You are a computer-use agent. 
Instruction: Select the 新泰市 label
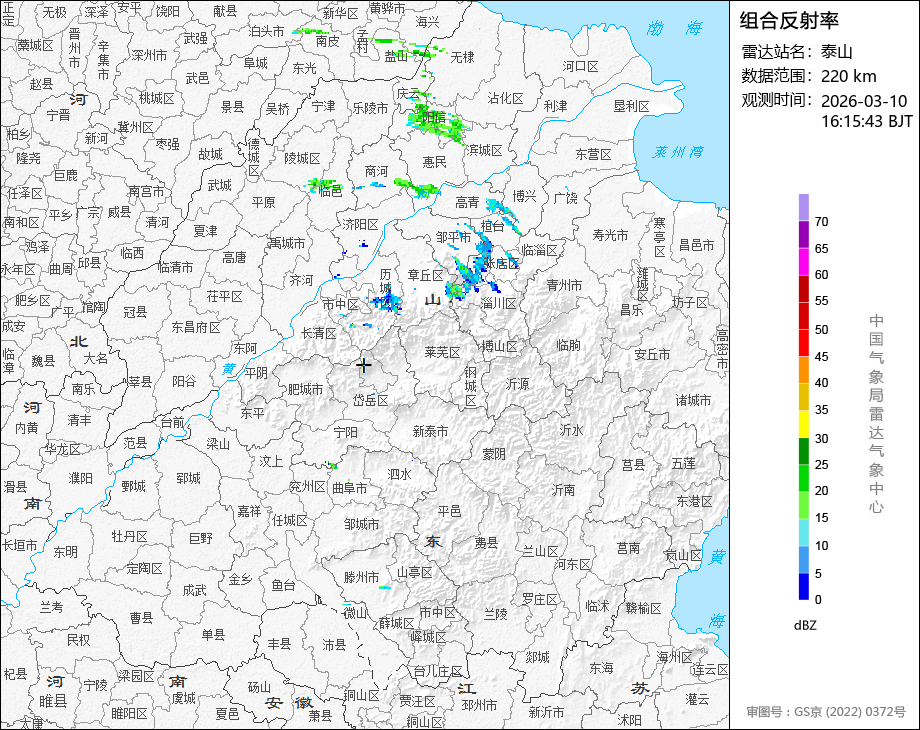[x=430, y=431]
